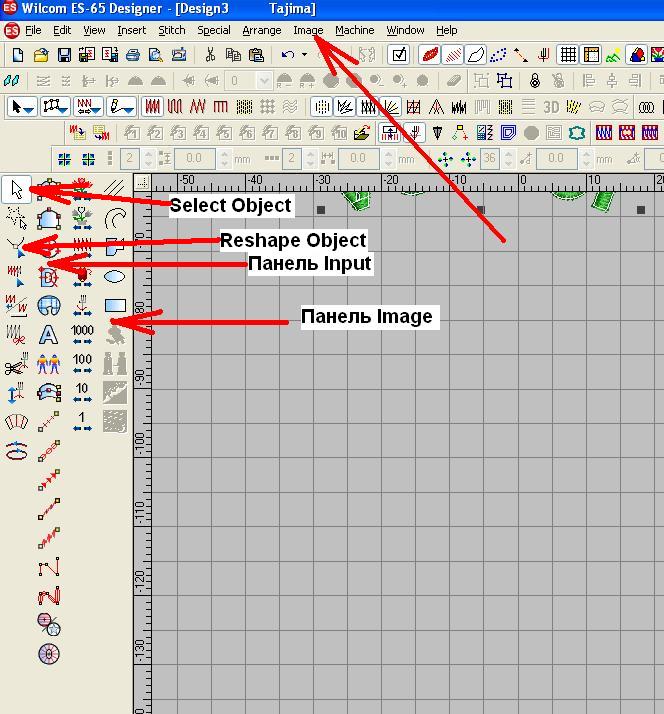Expand the disabled numeric combo box showing 0
This screenshot has height=714, width=664.
pos(264,81)
